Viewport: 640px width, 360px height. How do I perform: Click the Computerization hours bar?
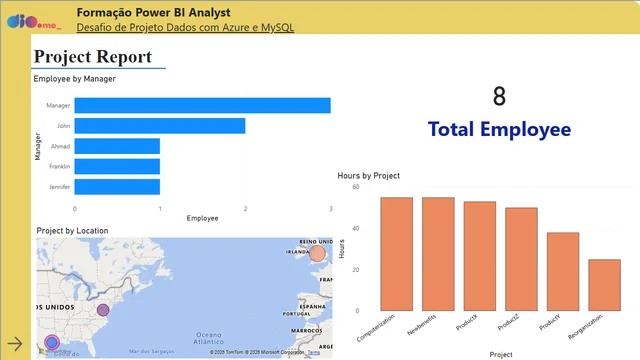pos(397,254)
